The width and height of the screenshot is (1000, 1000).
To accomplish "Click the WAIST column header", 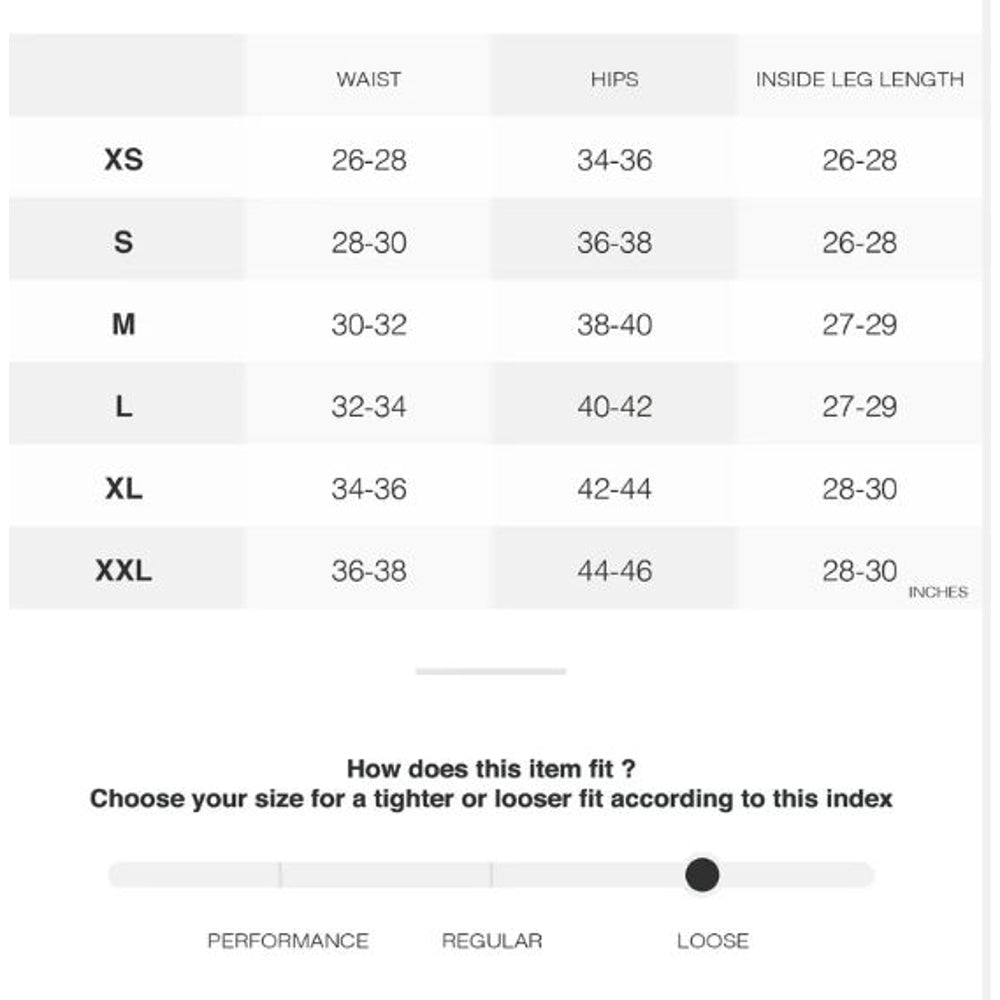I will point(369,79).
